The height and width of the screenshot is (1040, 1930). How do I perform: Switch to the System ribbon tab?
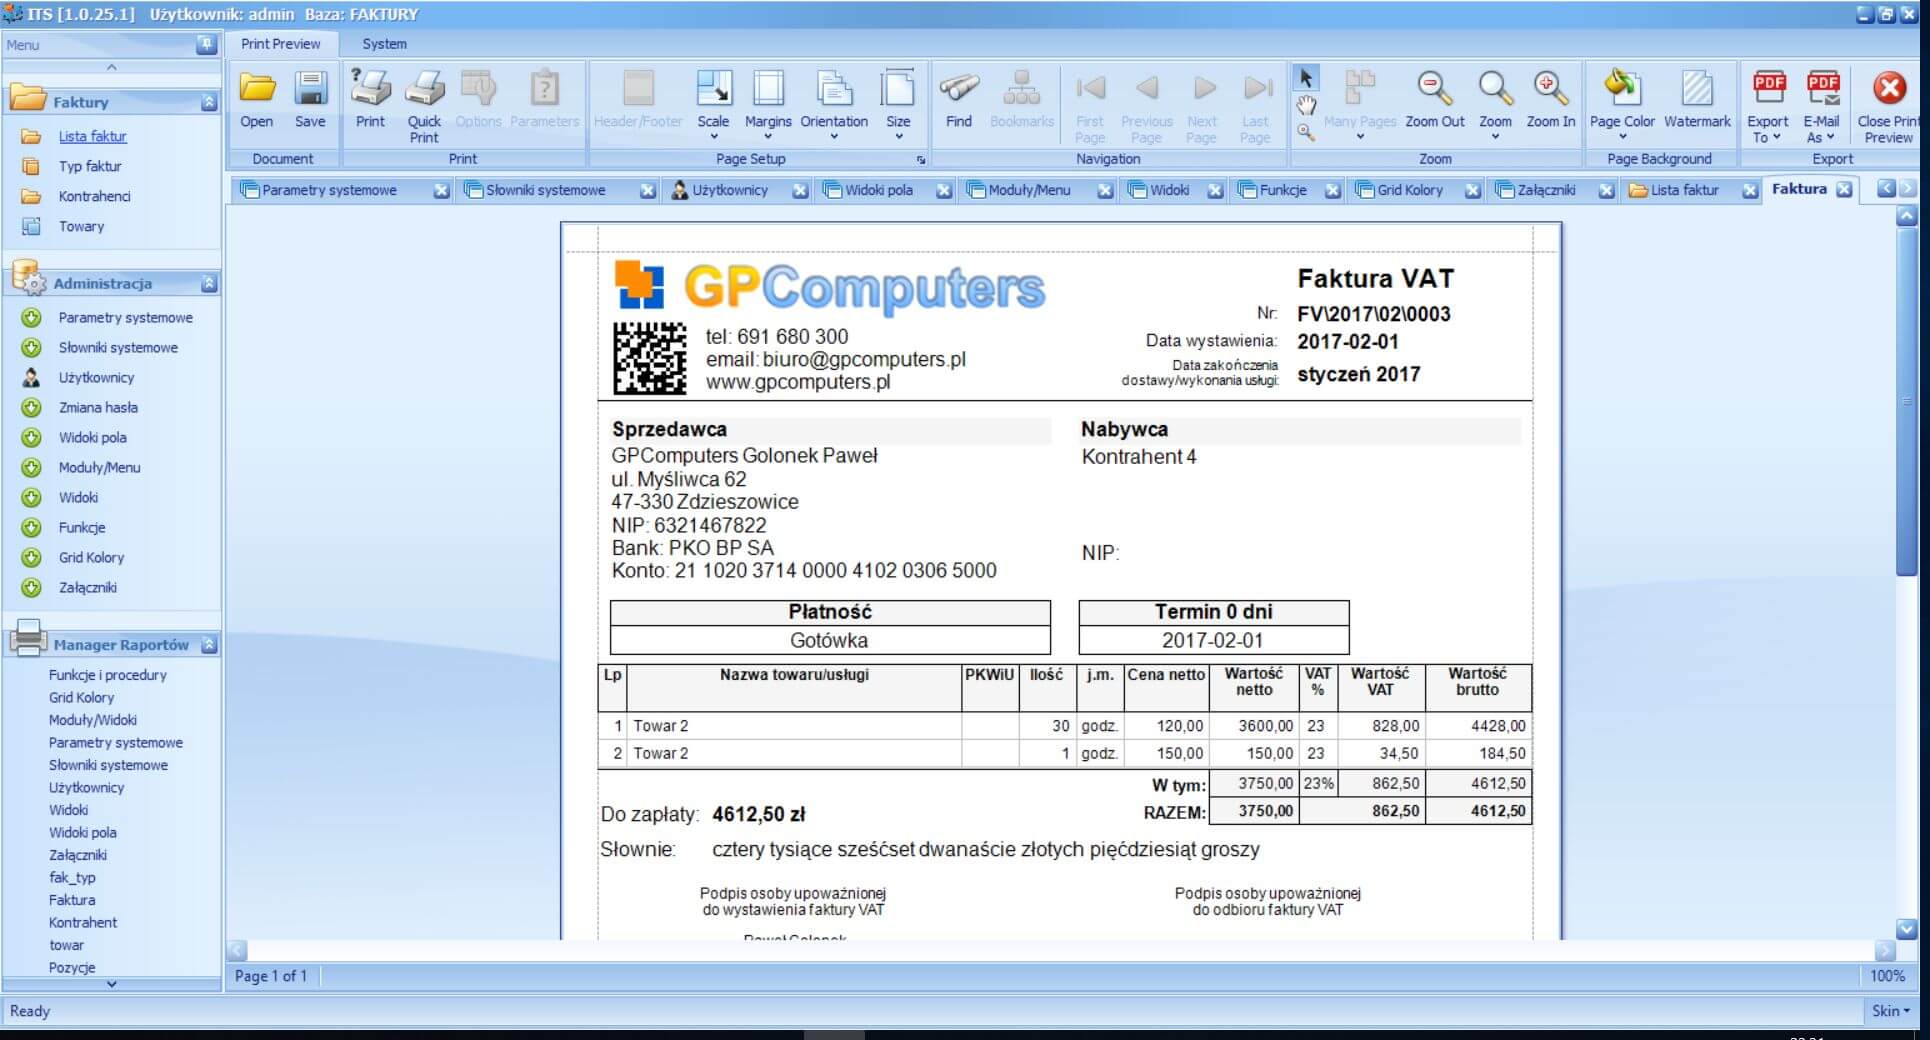tap(384, 44)
